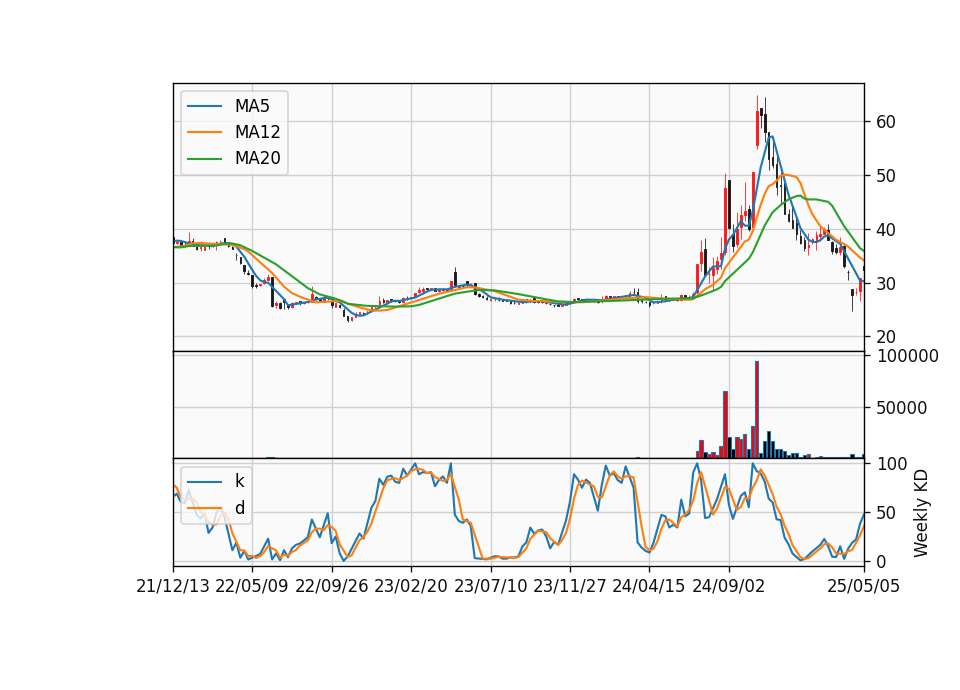Screen dimensions: 960x690
Task: Click the 60 price axis tick label
Action: click(x=886, y=122)
